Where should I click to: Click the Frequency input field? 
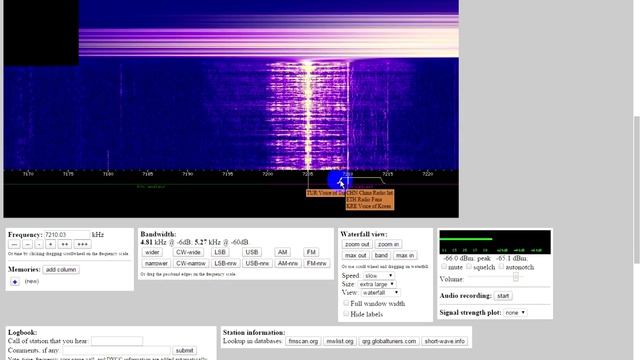coord(67,235)
